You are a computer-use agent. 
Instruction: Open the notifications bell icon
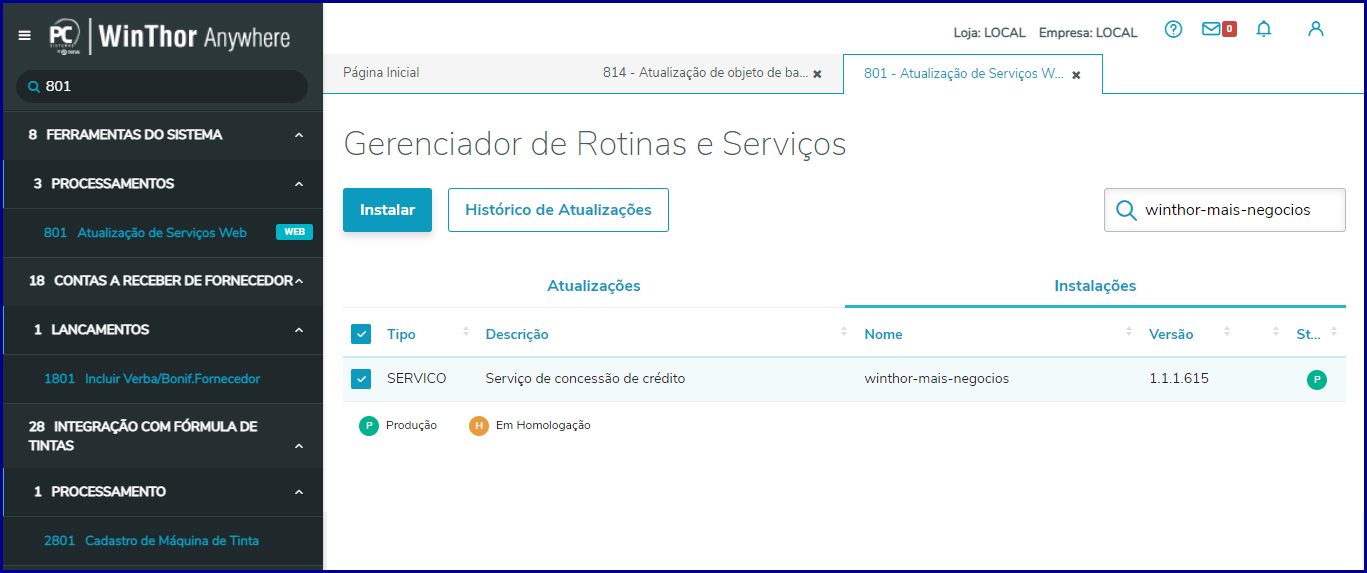pyautogui.click(x=1264, y=29)
